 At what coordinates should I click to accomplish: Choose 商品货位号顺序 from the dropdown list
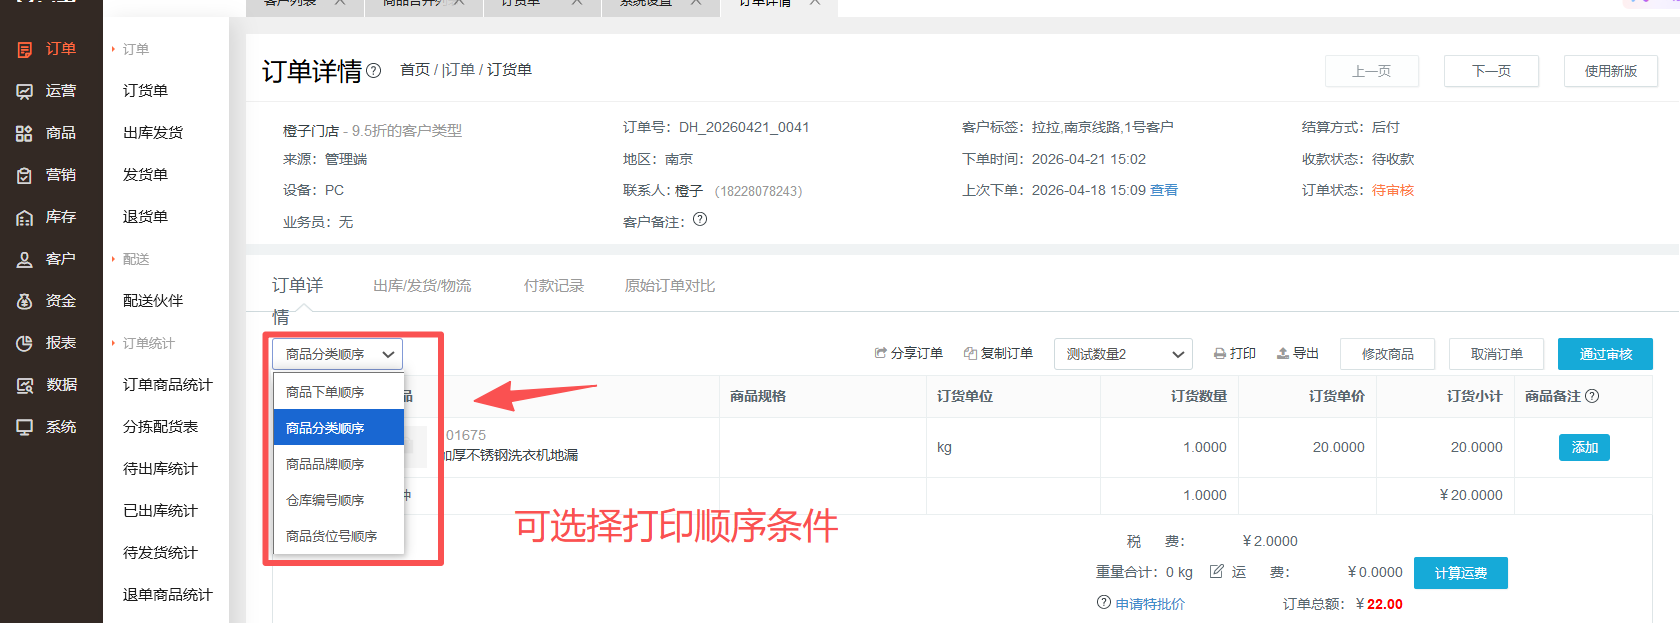pyautogui.click(x=339, y=536)
